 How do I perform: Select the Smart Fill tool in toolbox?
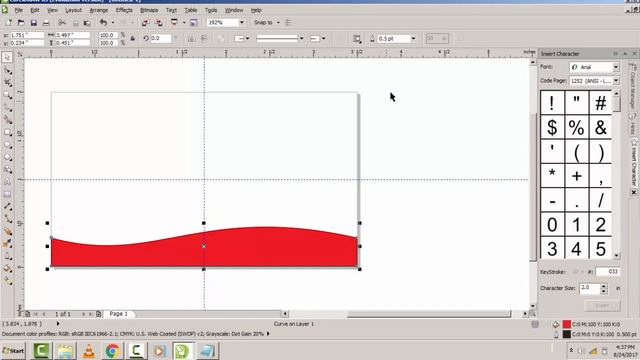pyautogui.click(x=7, y=120)
